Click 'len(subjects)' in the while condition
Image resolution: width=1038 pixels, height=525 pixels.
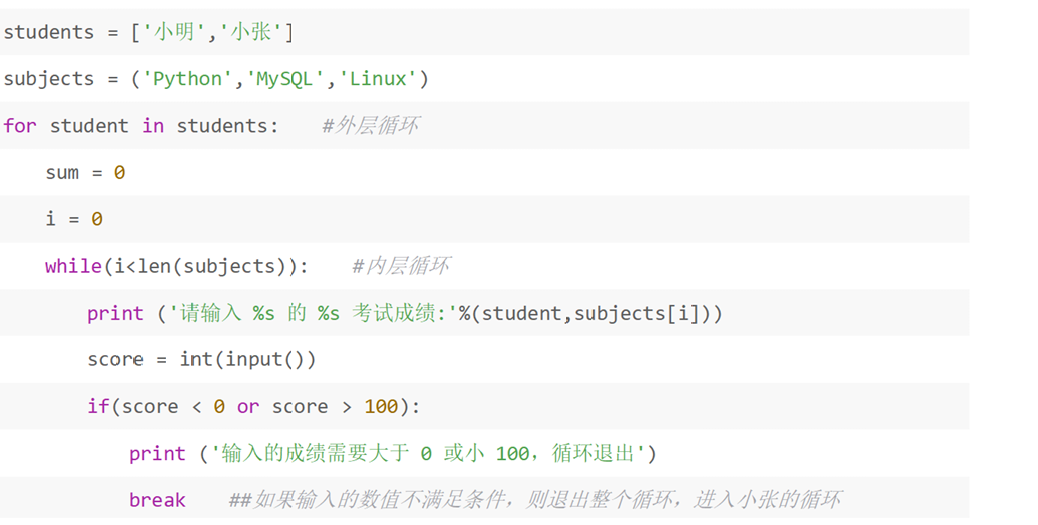212,266
